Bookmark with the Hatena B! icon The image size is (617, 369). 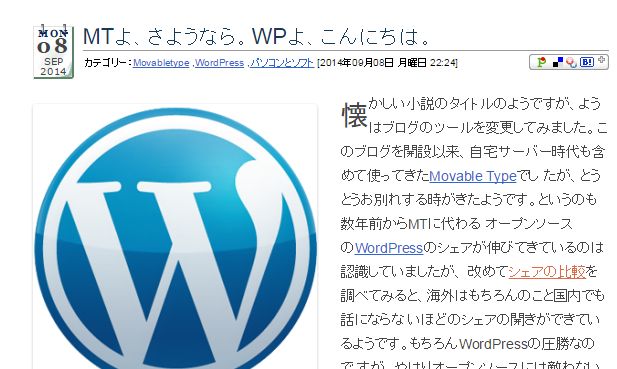pyautogui.click(x=587, y=62)
